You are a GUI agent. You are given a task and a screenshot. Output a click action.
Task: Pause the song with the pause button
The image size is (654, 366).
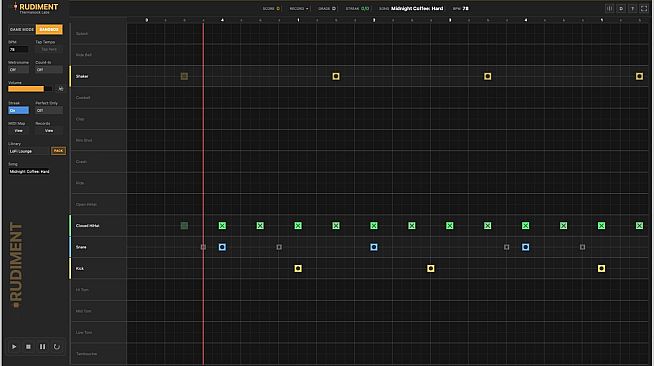(x=42, y=346)
